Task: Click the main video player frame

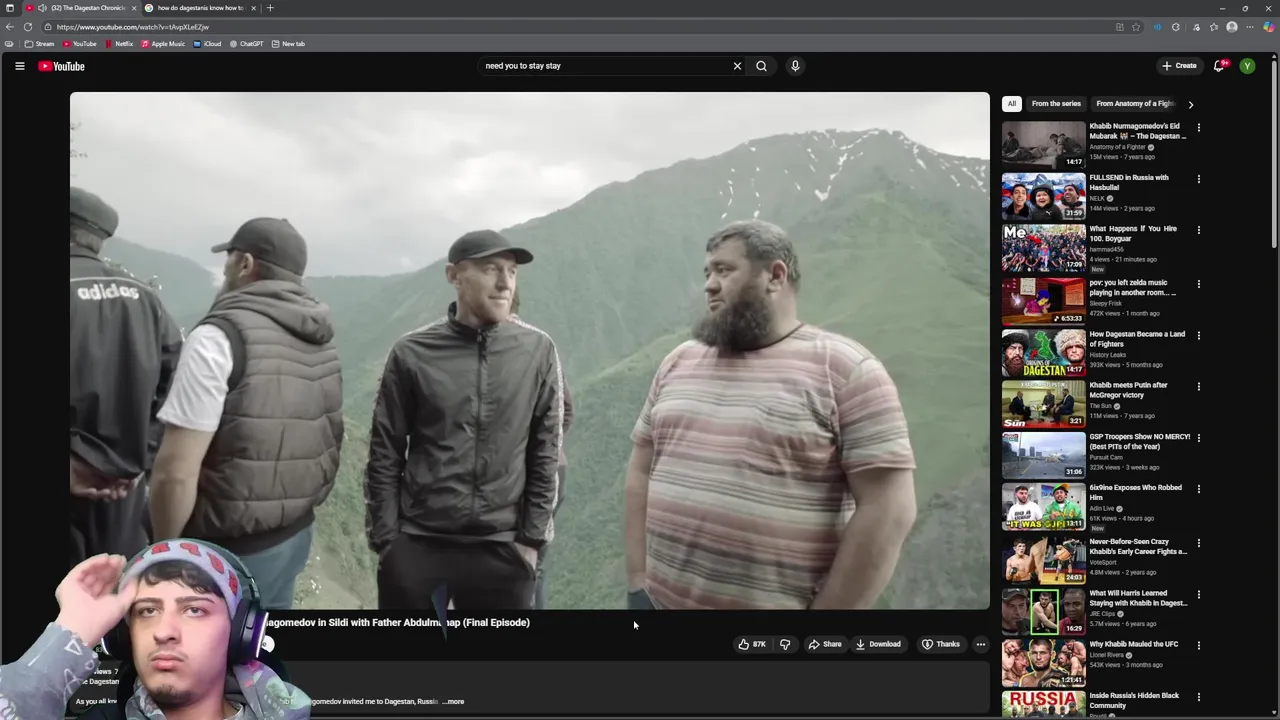Action: click(x=530, y=350)
